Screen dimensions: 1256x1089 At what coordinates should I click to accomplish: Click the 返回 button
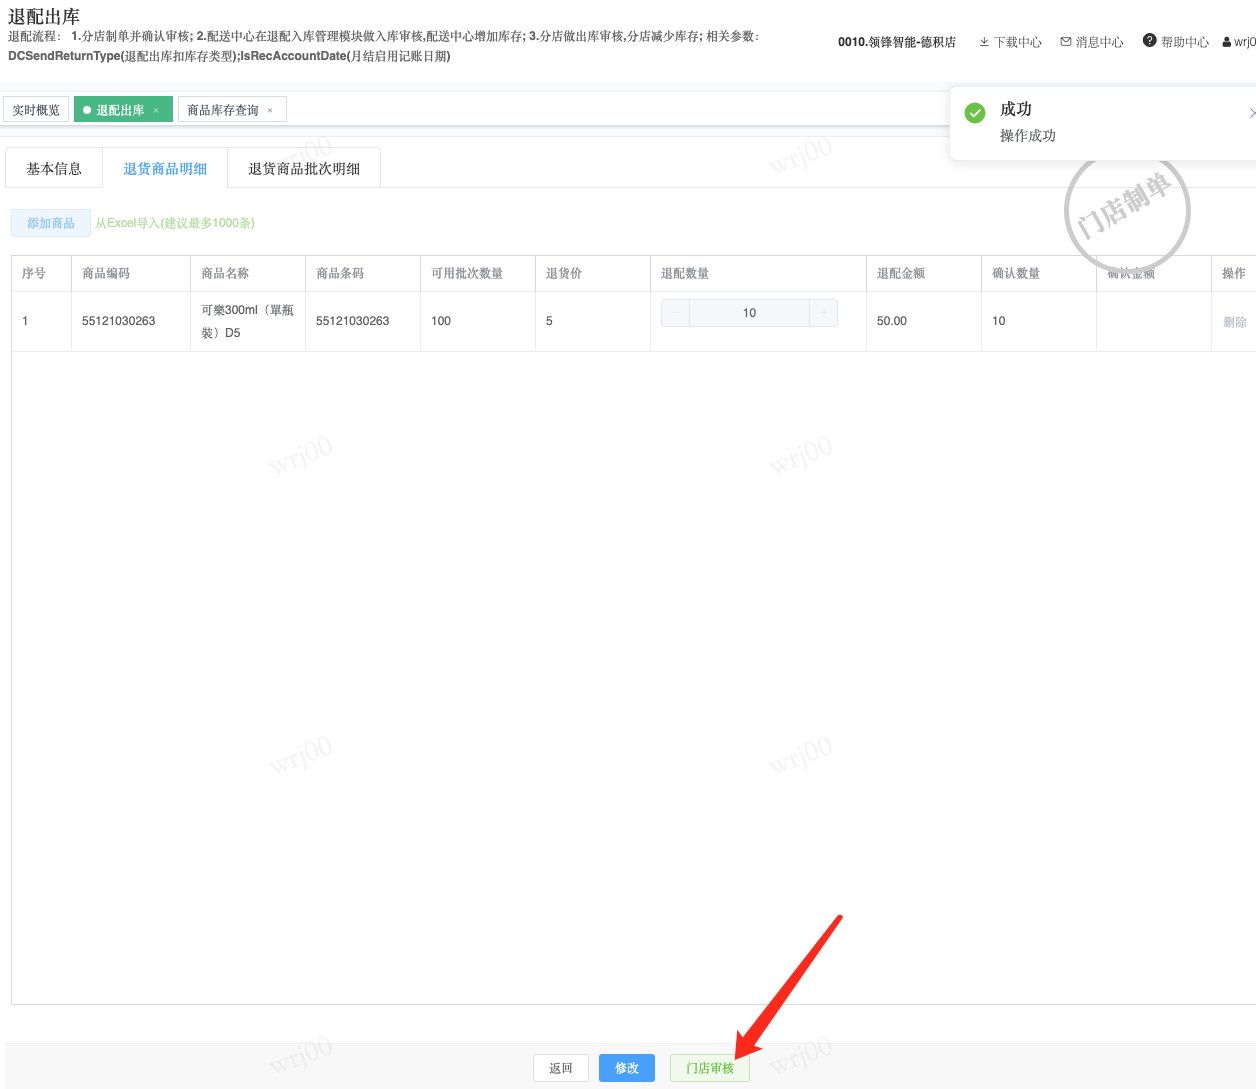[561, 1068]
